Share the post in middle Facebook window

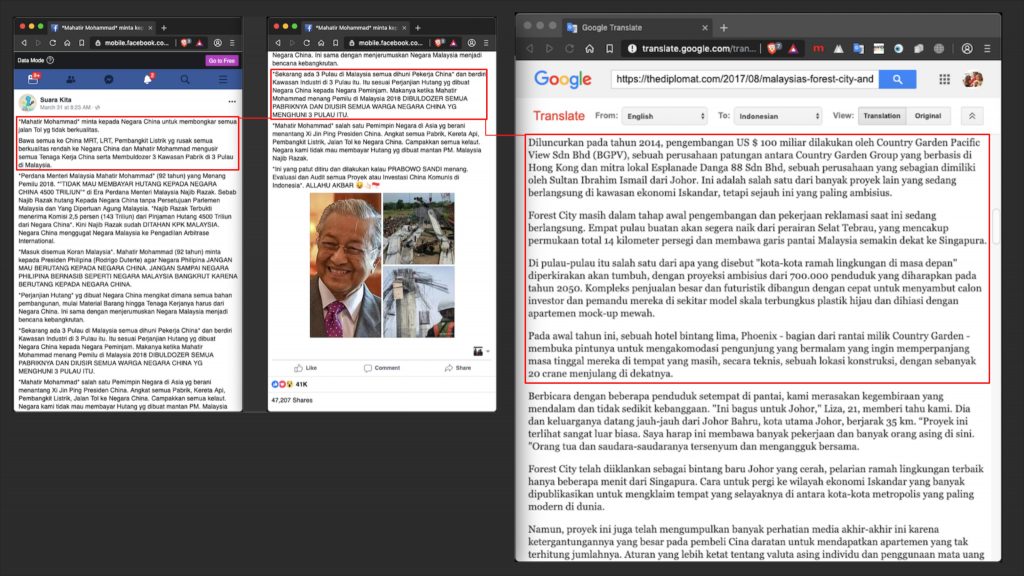(x=458, y=368)
